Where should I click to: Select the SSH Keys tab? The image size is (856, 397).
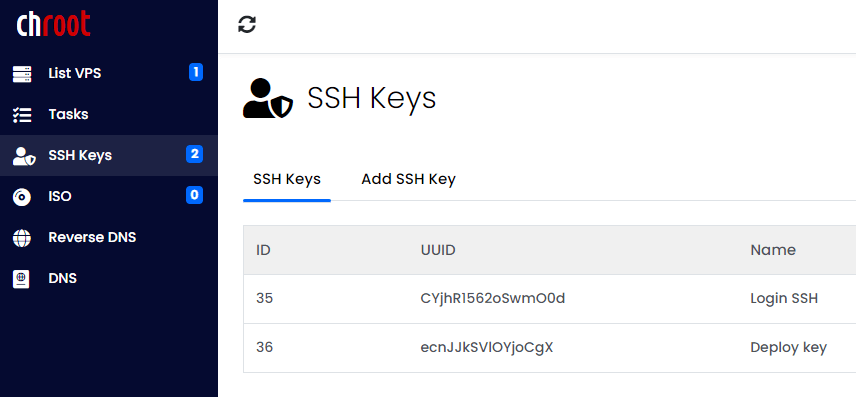pyautogui.click(x=287, y=179)
